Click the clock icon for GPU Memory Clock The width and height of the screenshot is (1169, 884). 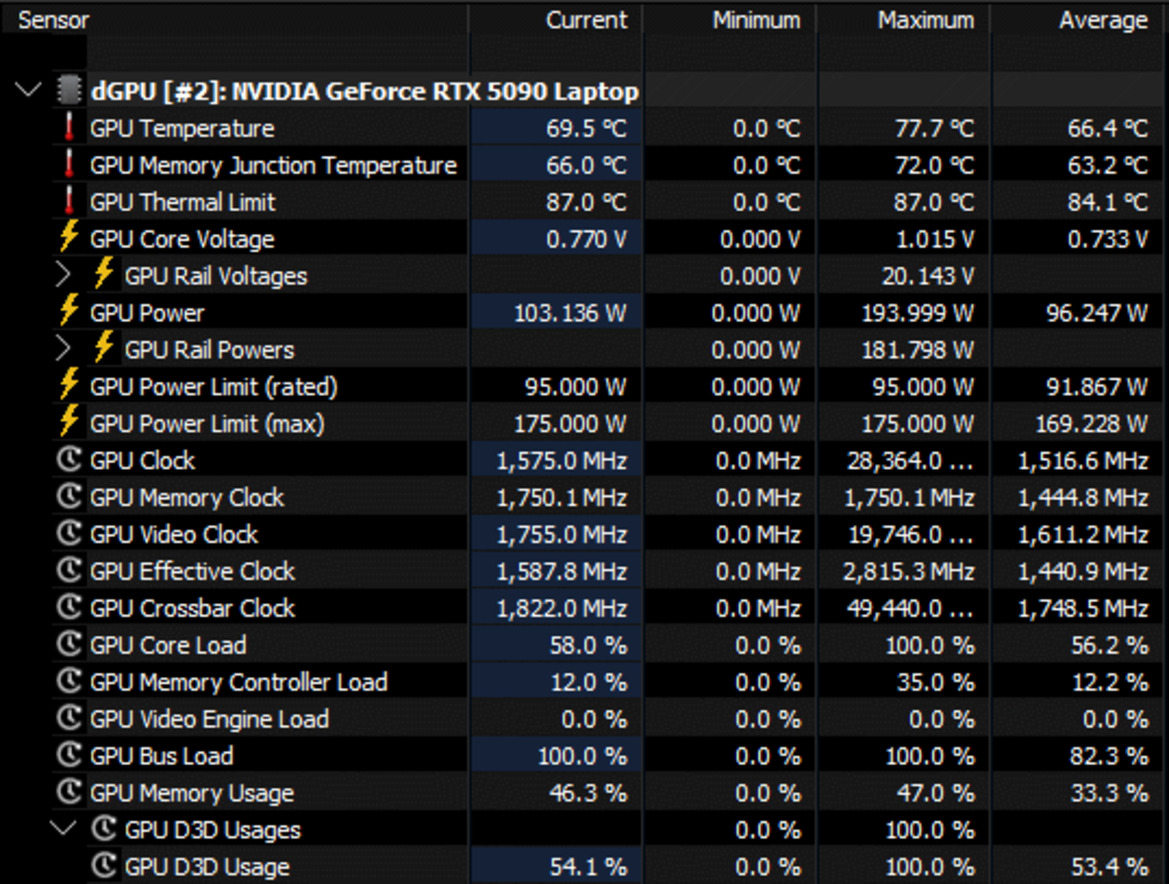tap(69, 496)
